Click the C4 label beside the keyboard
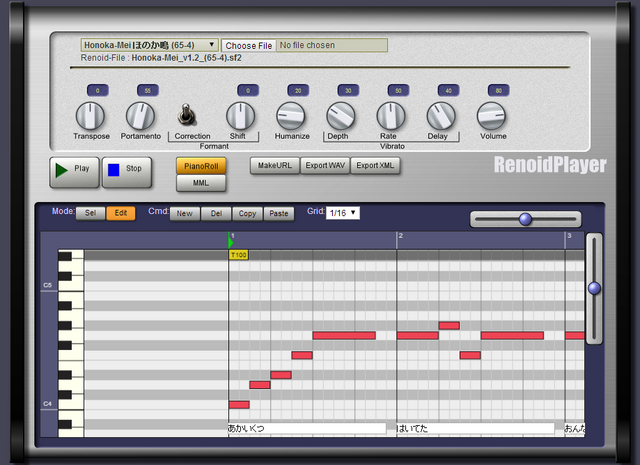 pos(48,403)
